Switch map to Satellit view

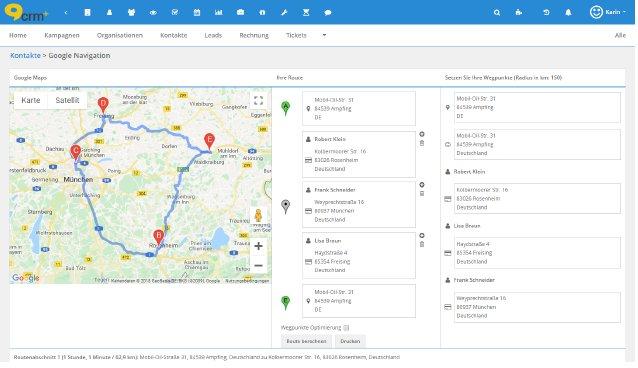pyautogui.click(x=67, y=100)
